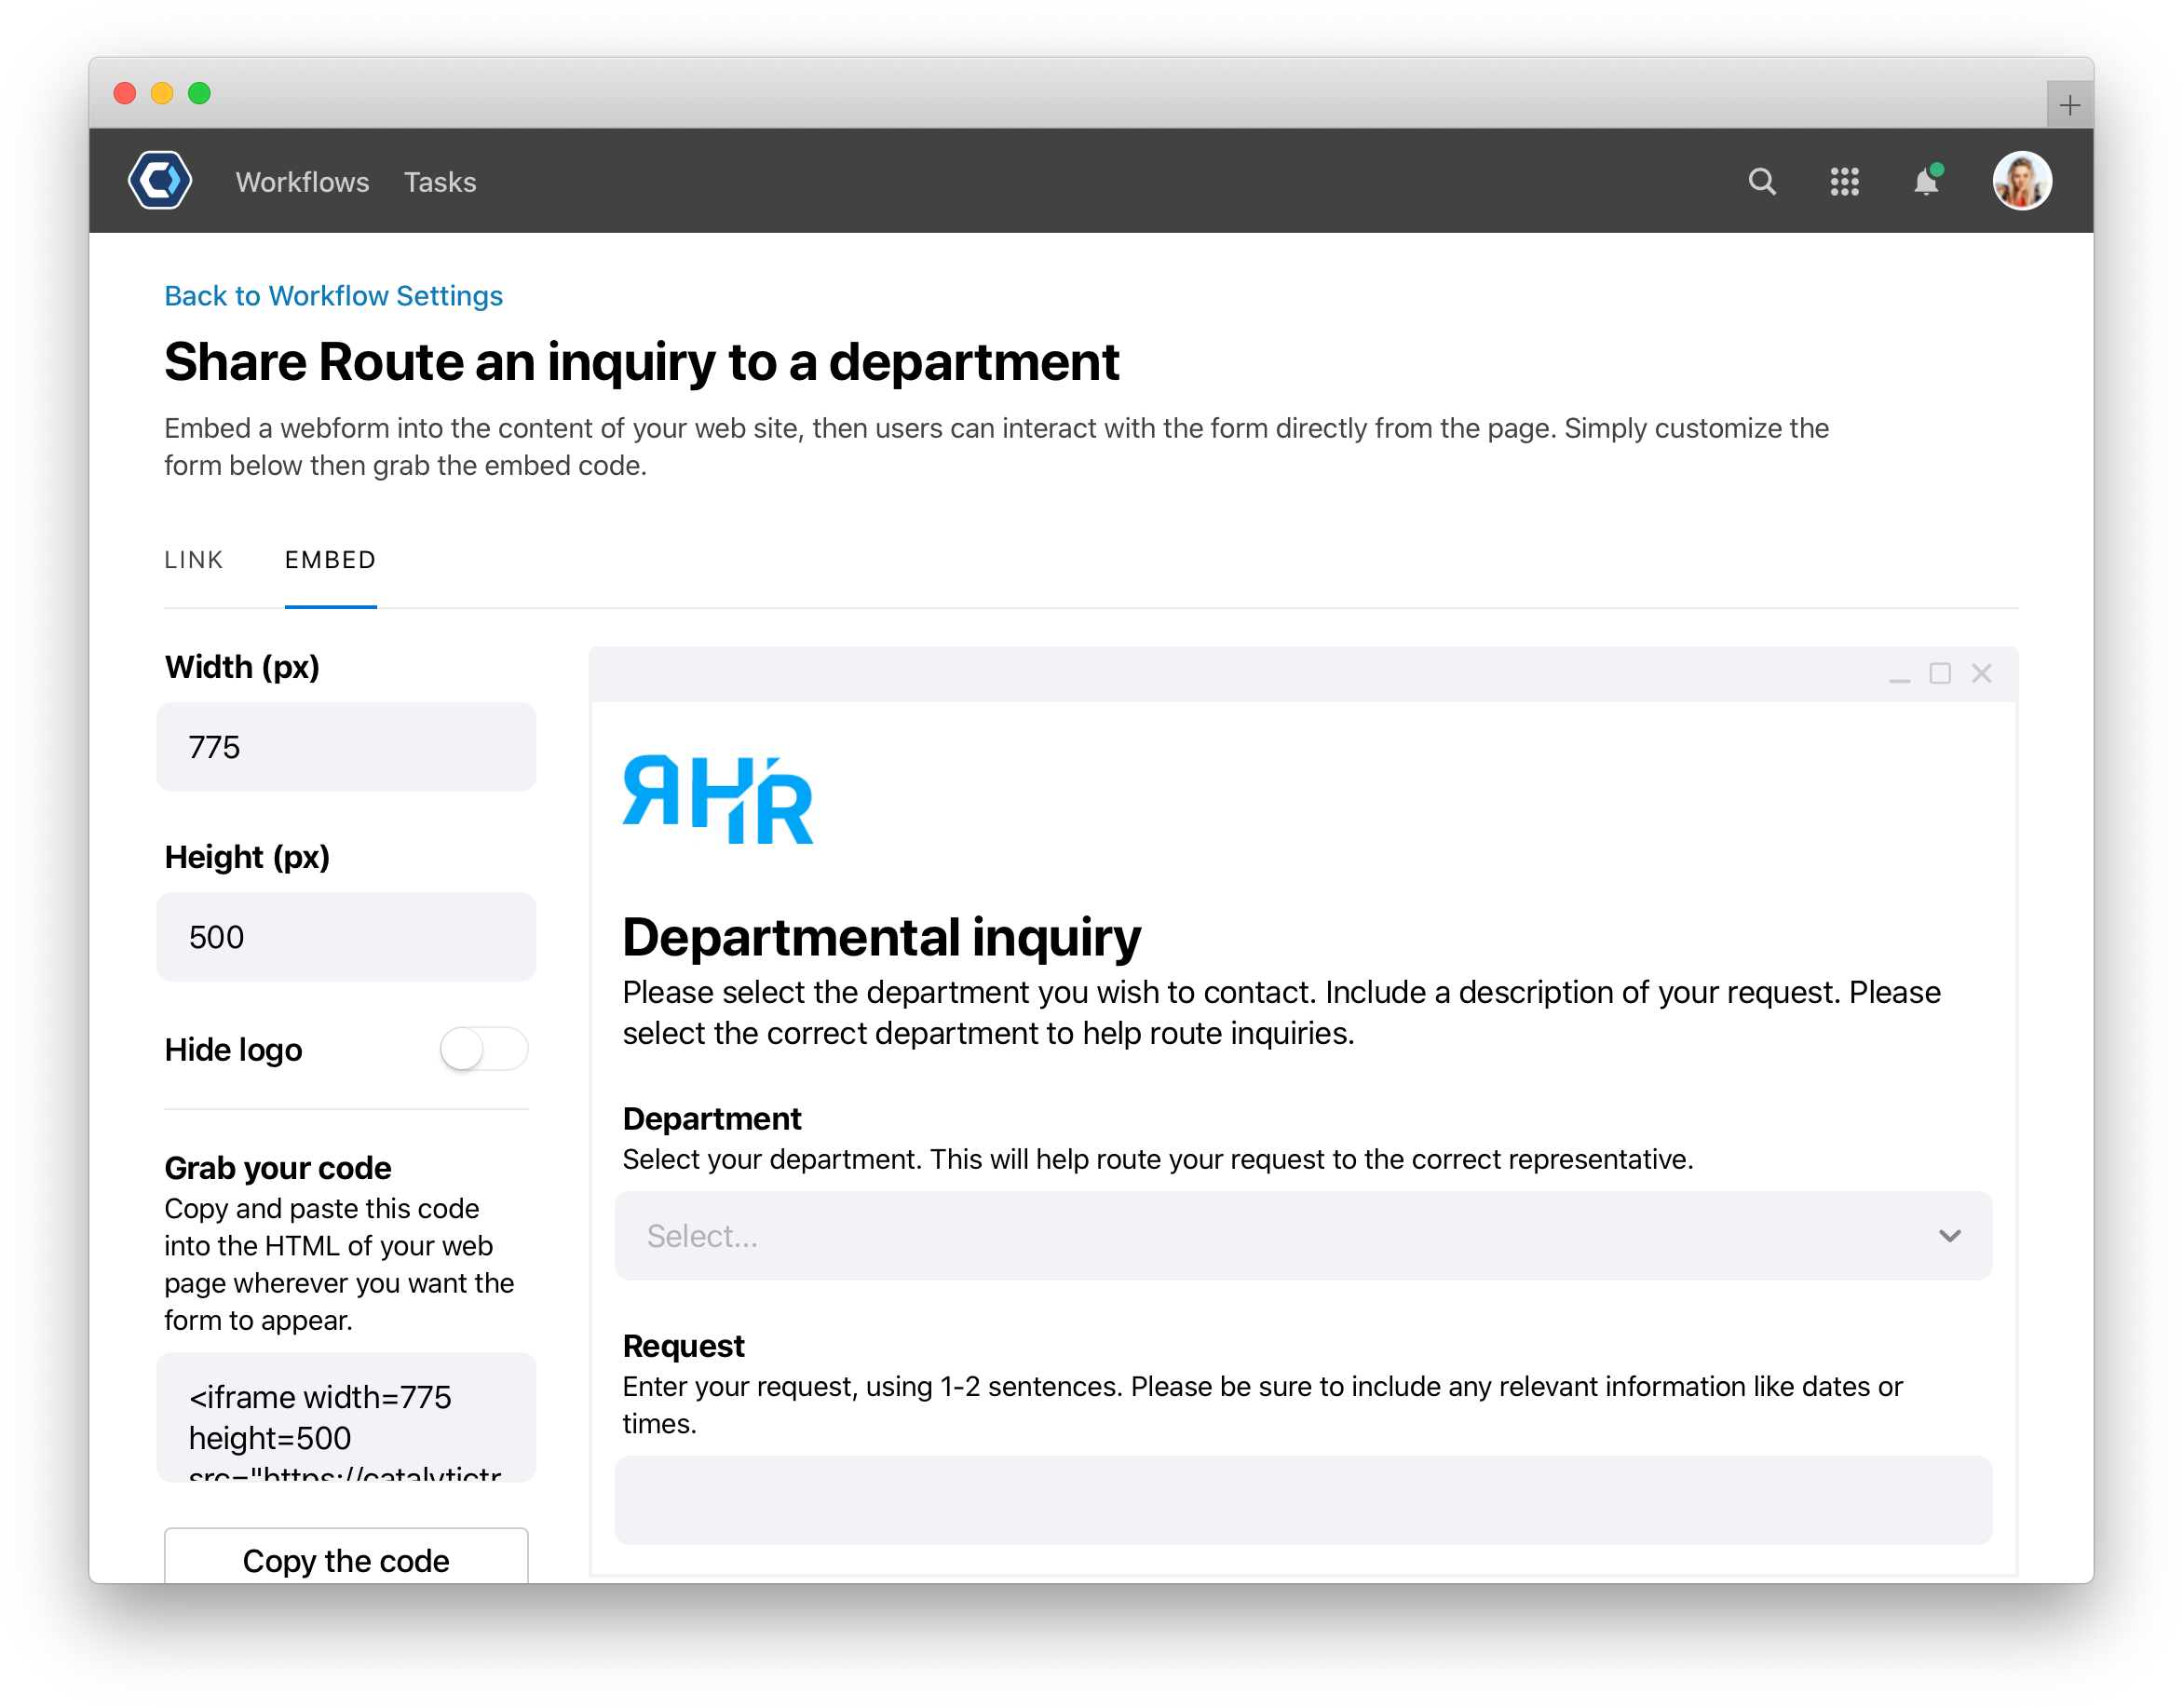Click Copy the code button
The height and width of the screenshot is (1708, 2183).
[346, 1558]
